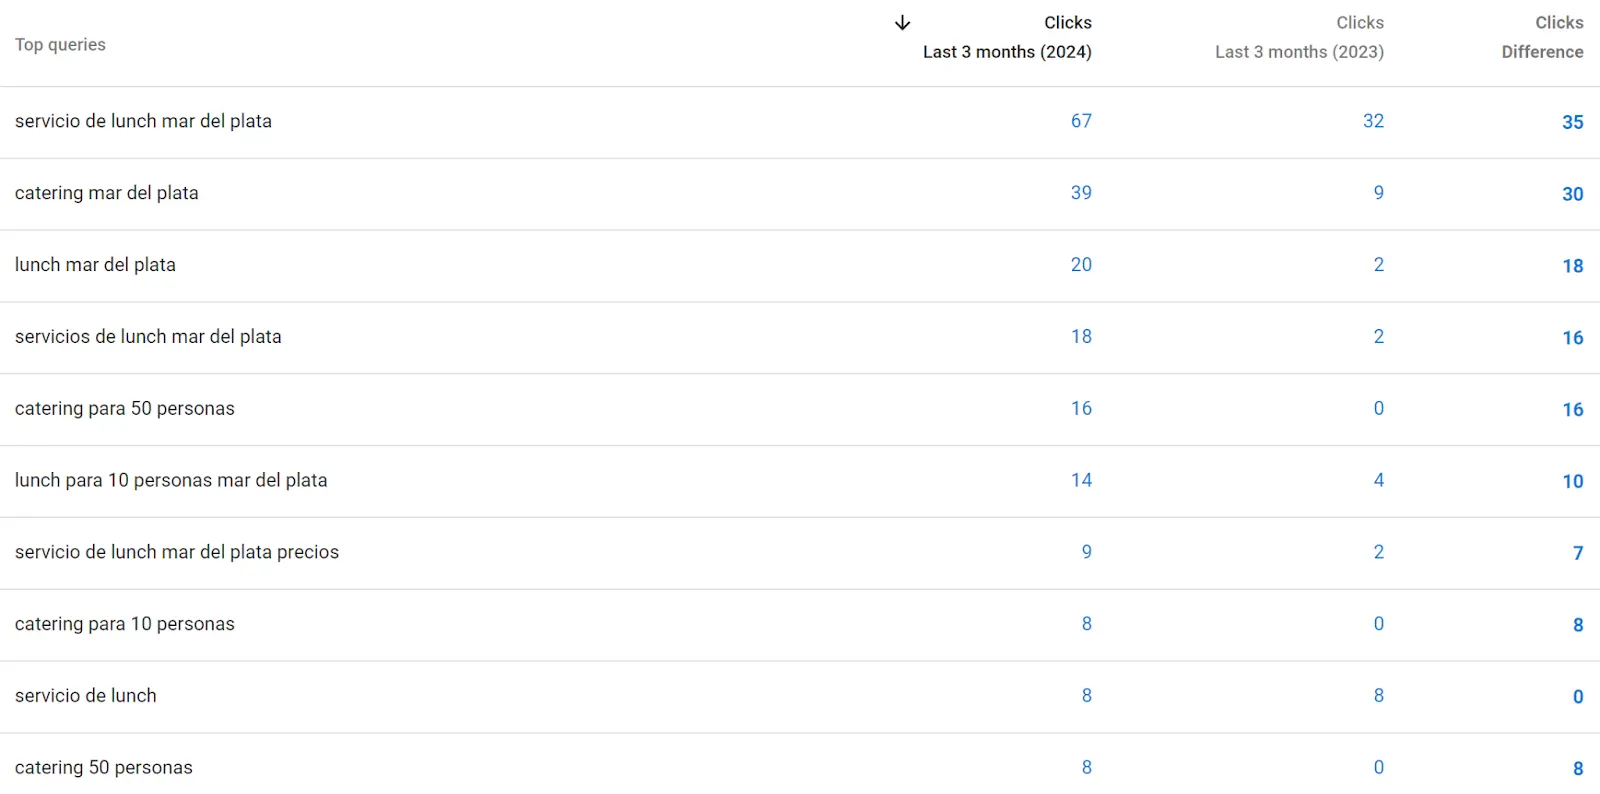Select 'servicios de lunch mar del plata' query

tap(148, 337)
